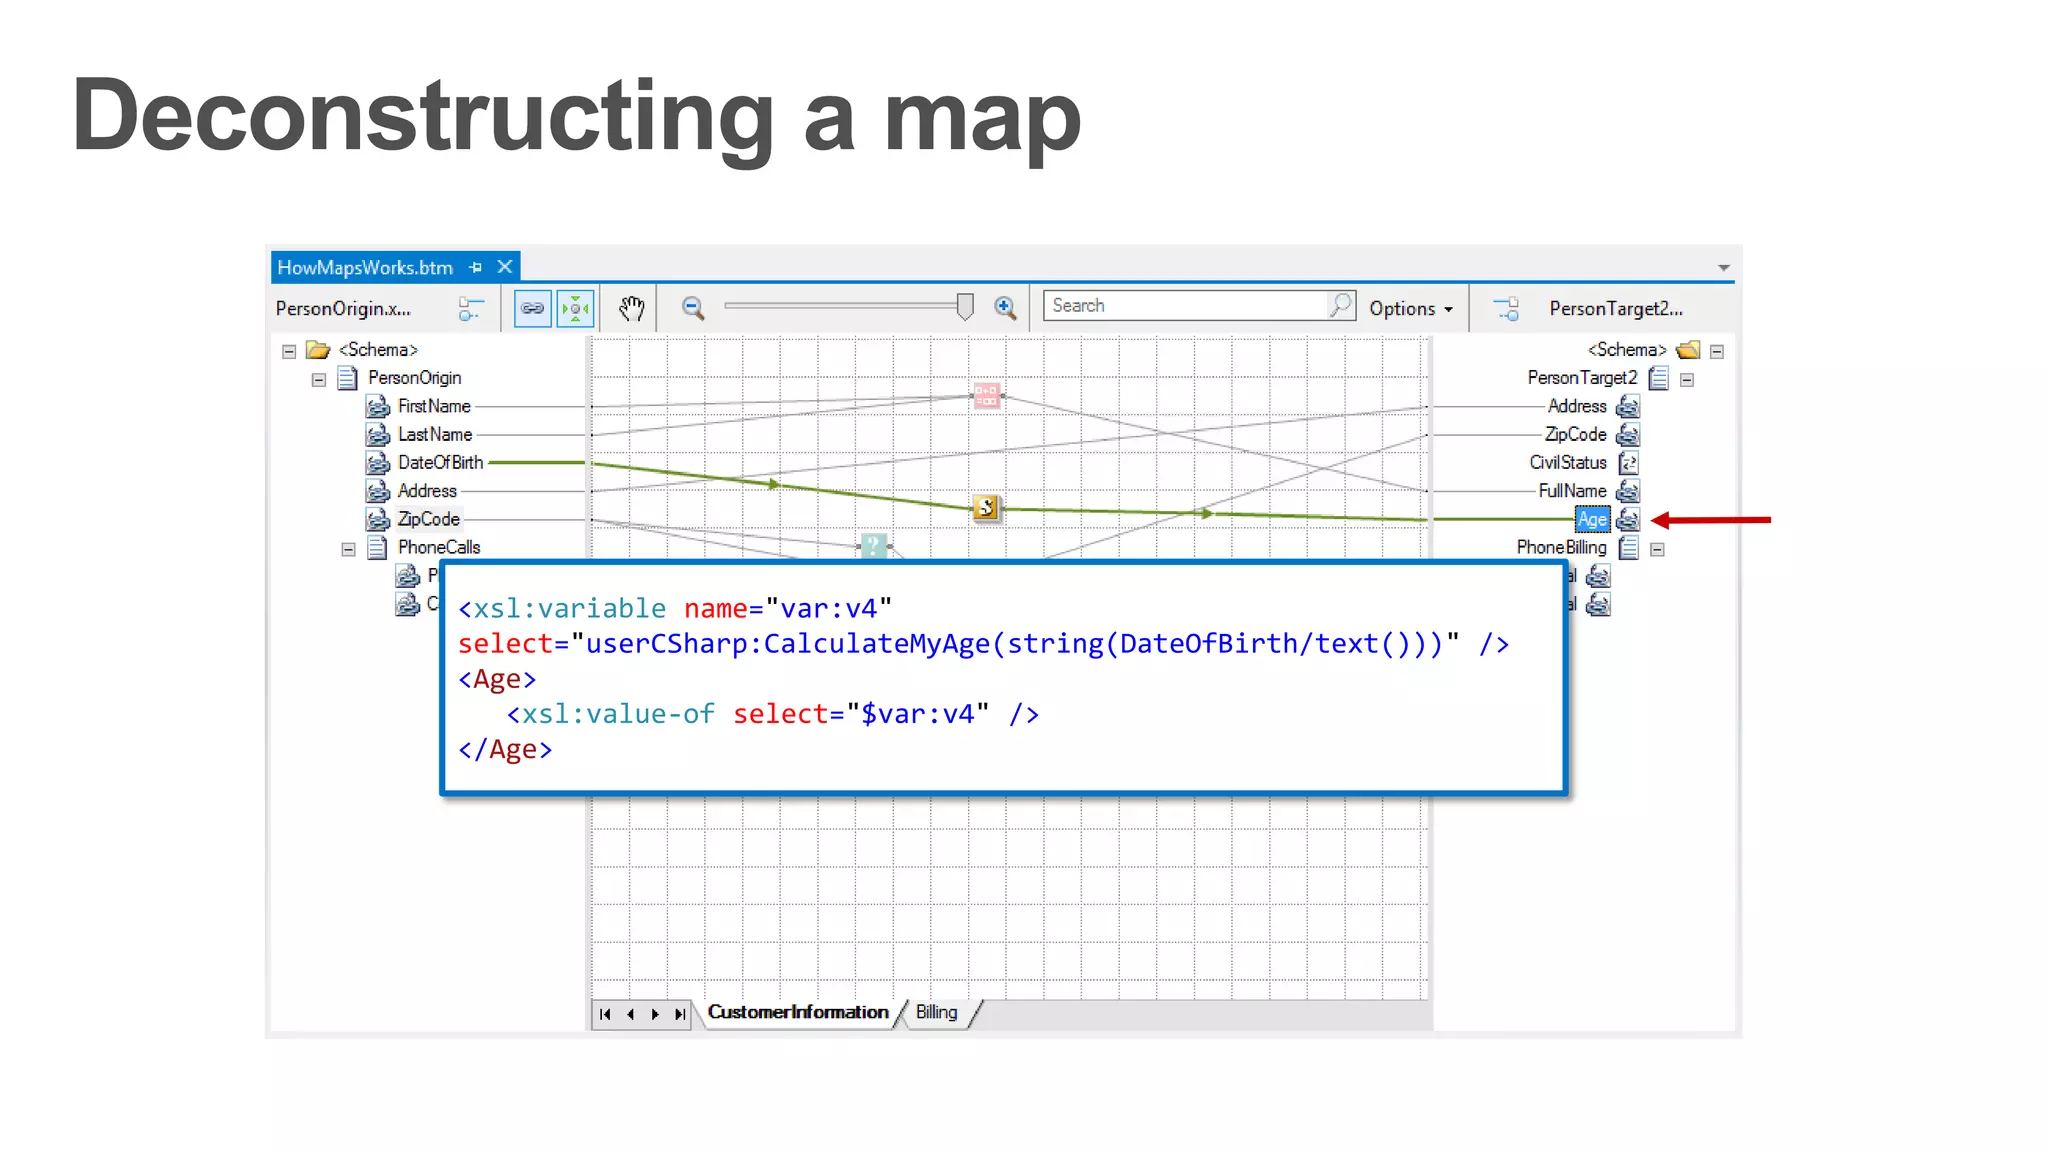Click the Scripting functoid on the grid

pos(986,508)
